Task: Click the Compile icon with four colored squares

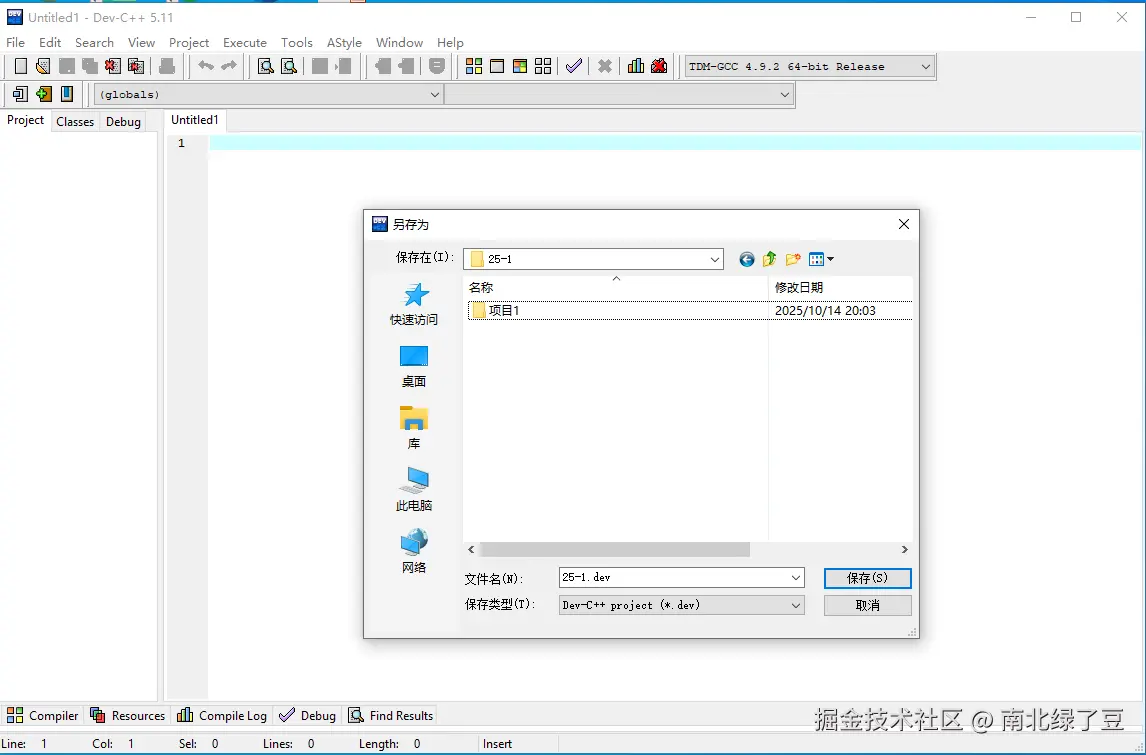Action: pos(474,67)
